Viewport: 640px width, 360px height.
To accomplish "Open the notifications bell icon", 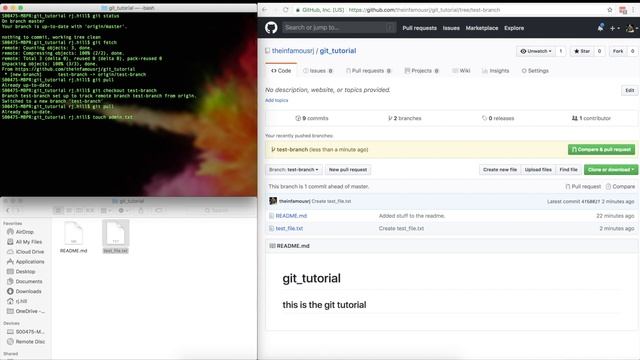I will click(x=600, y=28).
